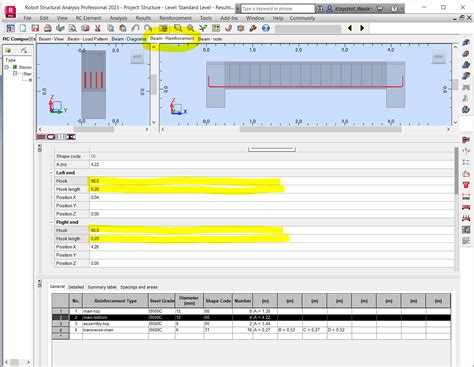Viewport: 474px width, 367px height.
Task: Click the Undo arrow icon
Action: coord(135,28)
